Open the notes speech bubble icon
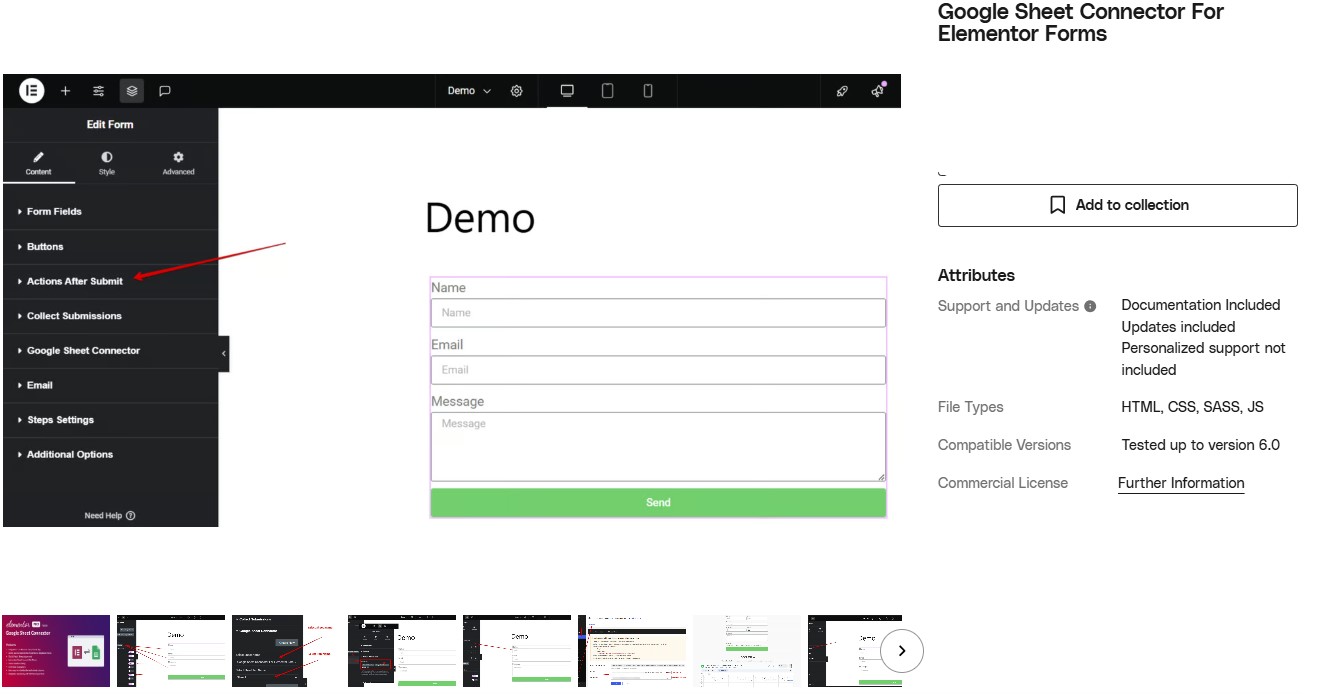The height and width of the screenshot is (694, 1329). click(x=165, y=91)
